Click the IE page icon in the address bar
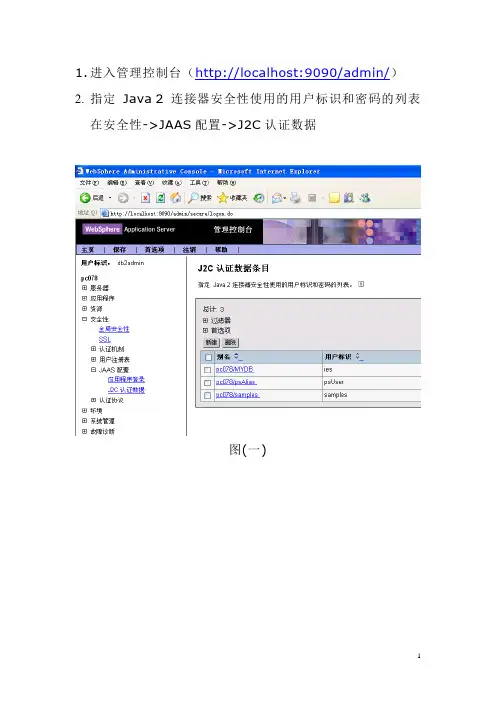The image size is (496, 702). point(105,213)
